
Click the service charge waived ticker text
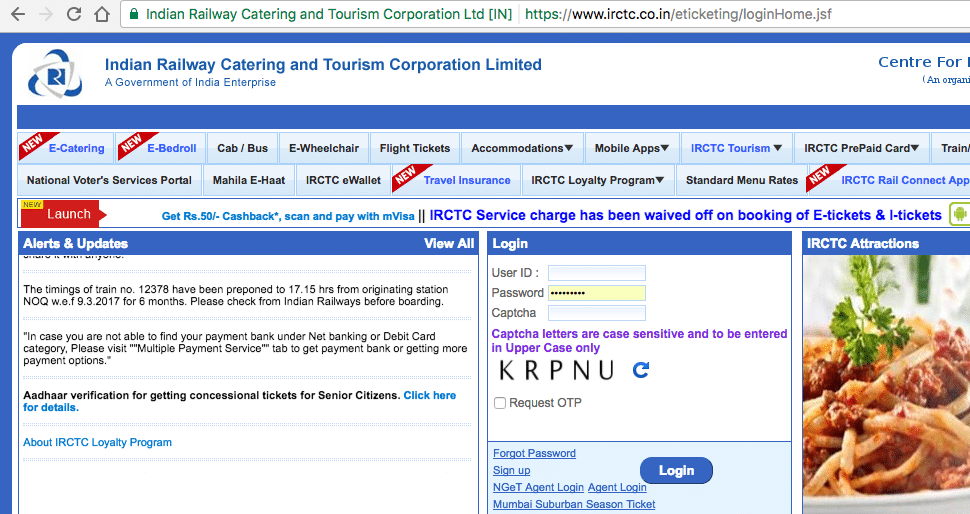685,215
